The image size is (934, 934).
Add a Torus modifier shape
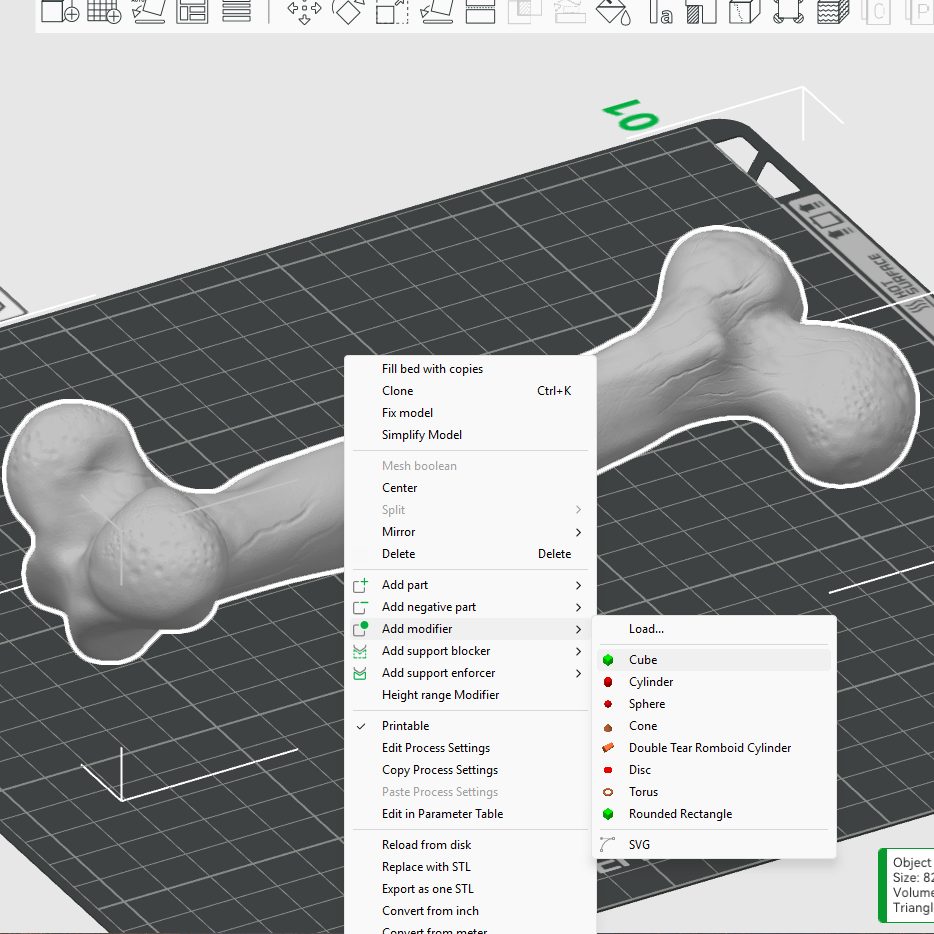coord(643,792)
